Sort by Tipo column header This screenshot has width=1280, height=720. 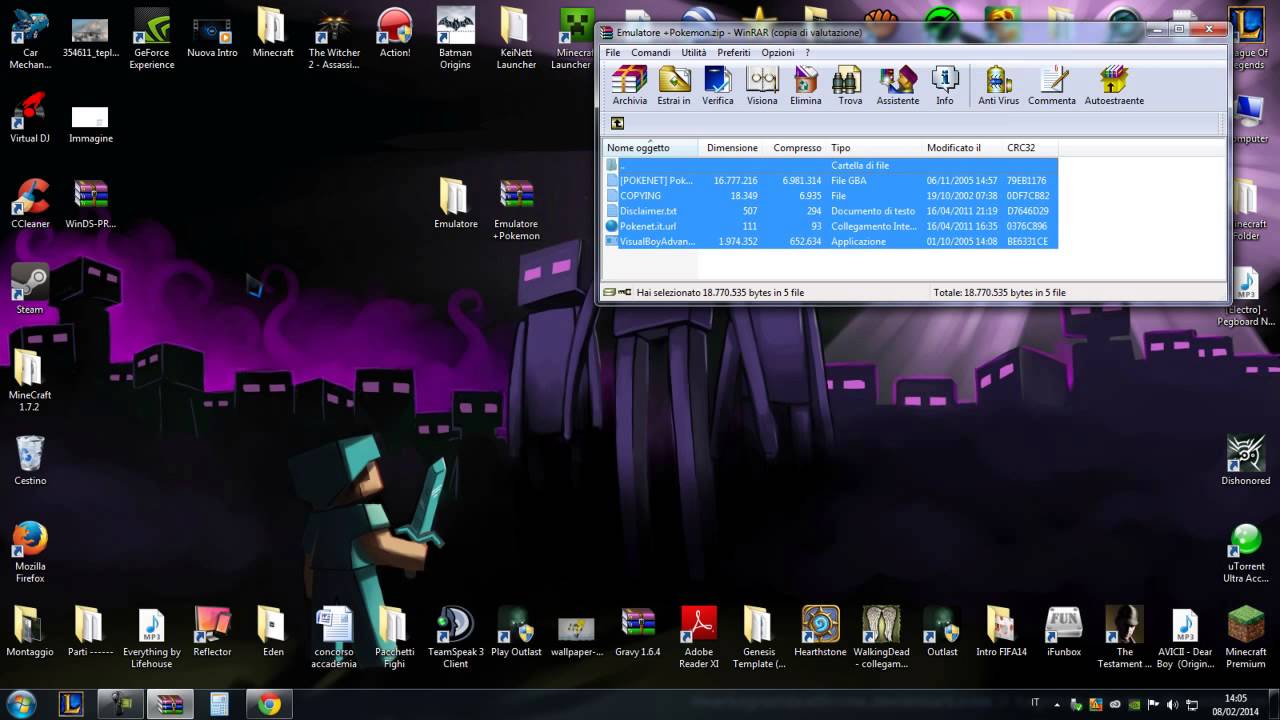point(875,148)
